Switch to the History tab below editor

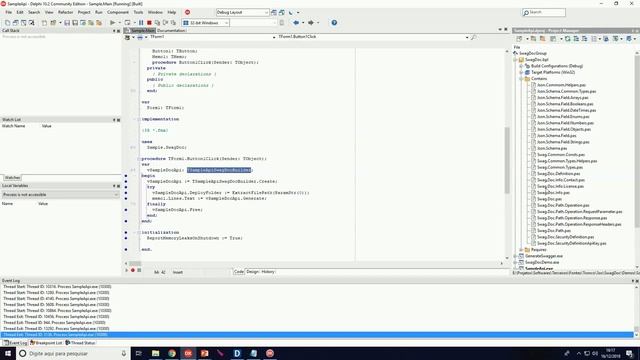(268, 271)
